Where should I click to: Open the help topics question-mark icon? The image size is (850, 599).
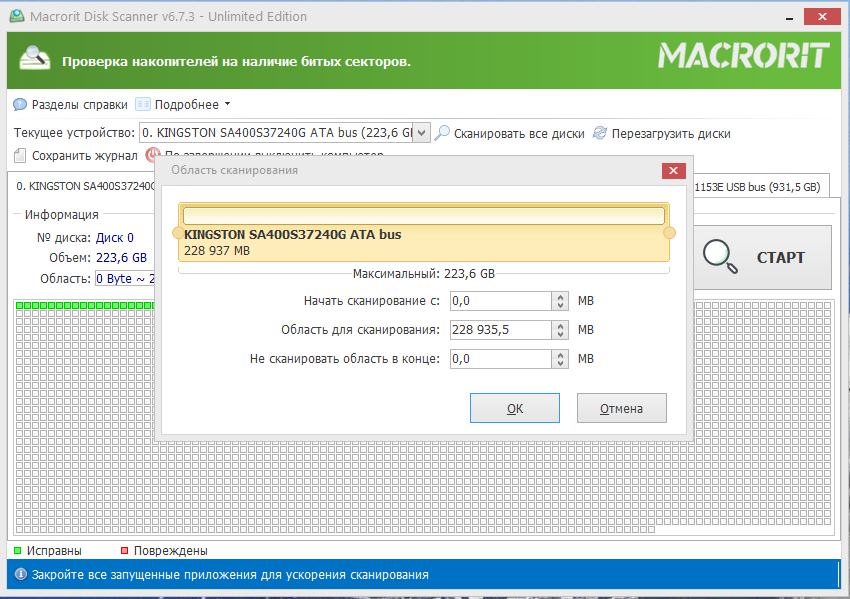click(x=20, y=104)
